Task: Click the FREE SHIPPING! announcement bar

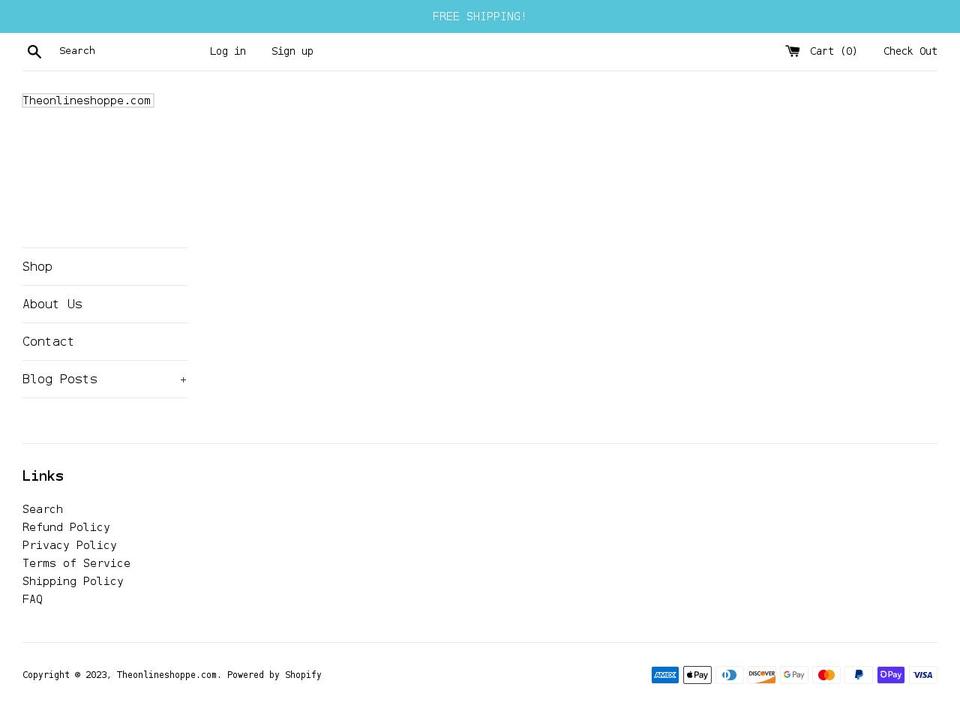Action: [479, 17]
